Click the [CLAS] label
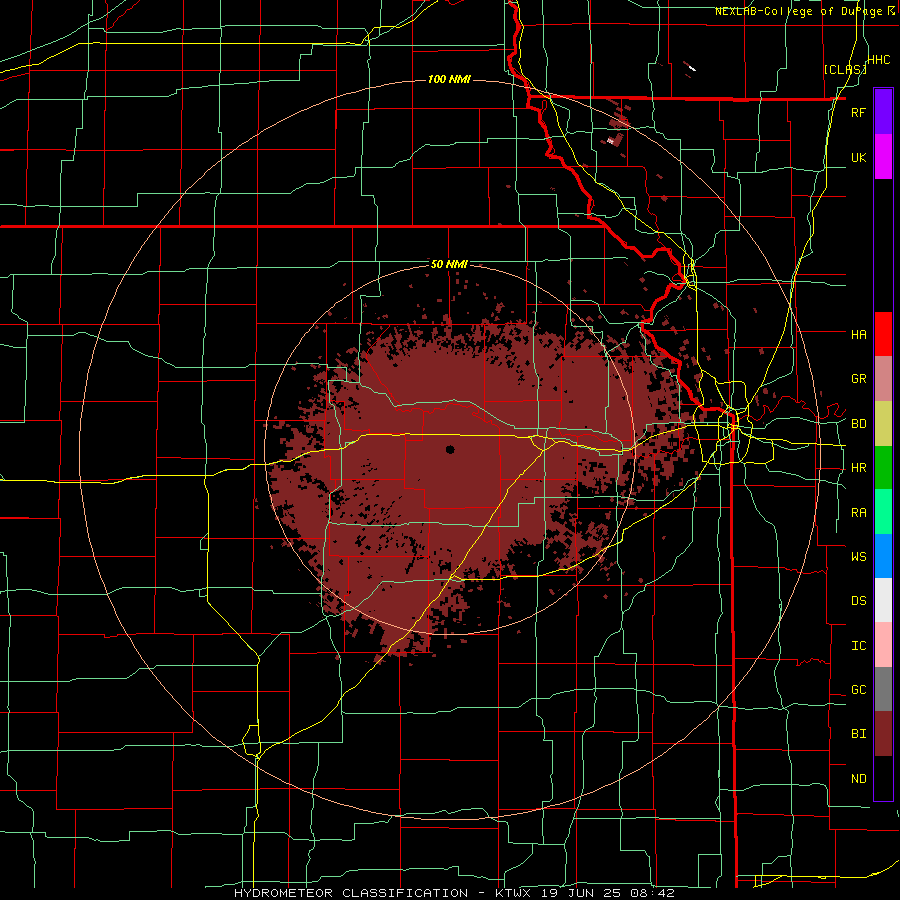Screen dimensions: 900x900 point(845,69)
